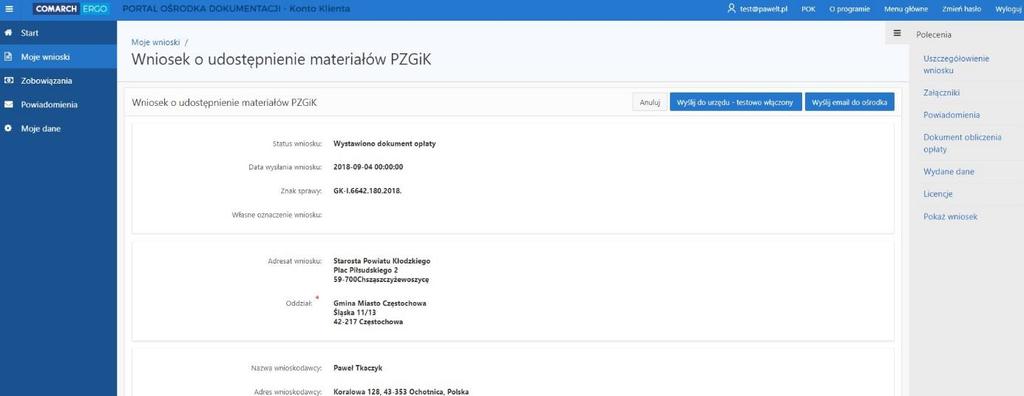Collapse the Polecenia panel hamburger icon
This screenshot has width=1024, height=396.
click(897, 33)
